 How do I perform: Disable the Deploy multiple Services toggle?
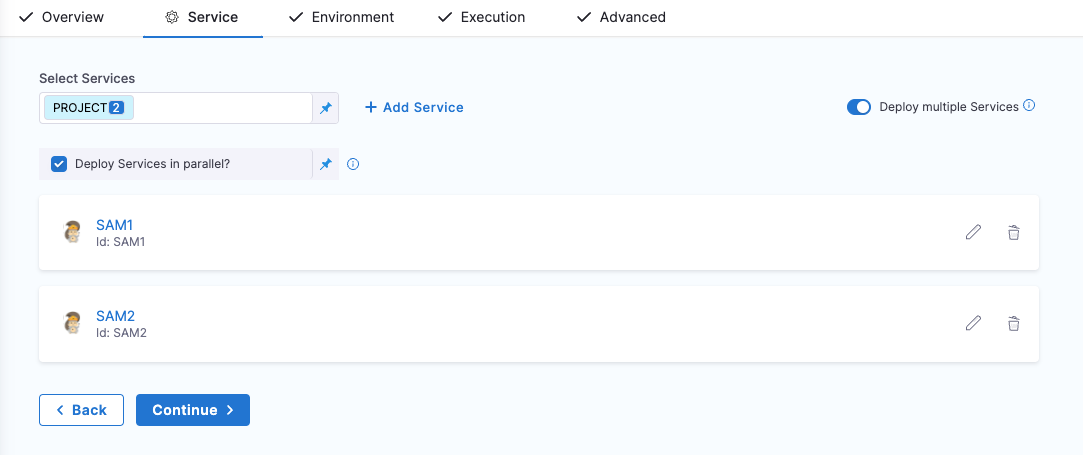[858, 107]
